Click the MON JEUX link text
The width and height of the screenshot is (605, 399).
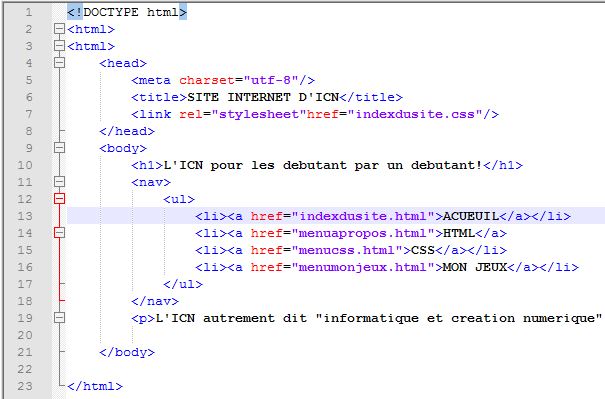(475, 267)
